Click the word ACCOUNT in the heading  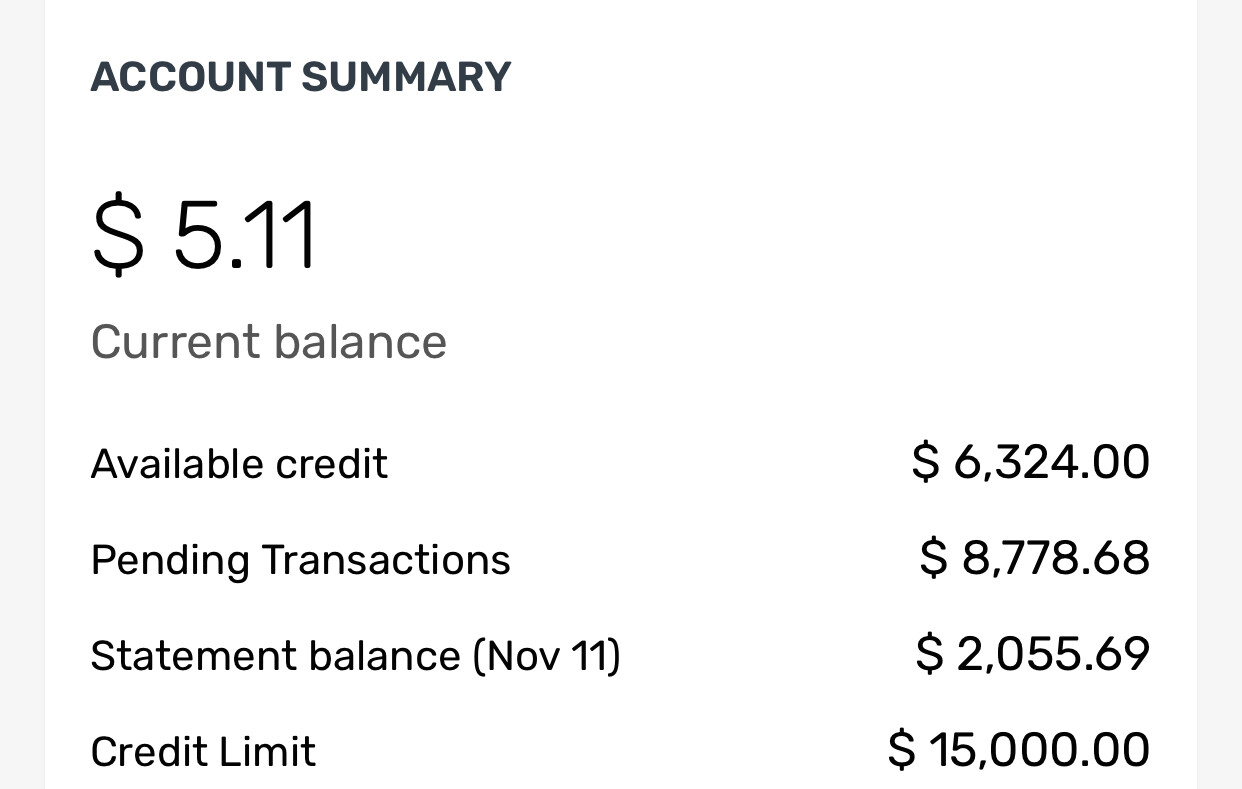tap(190, 77)
